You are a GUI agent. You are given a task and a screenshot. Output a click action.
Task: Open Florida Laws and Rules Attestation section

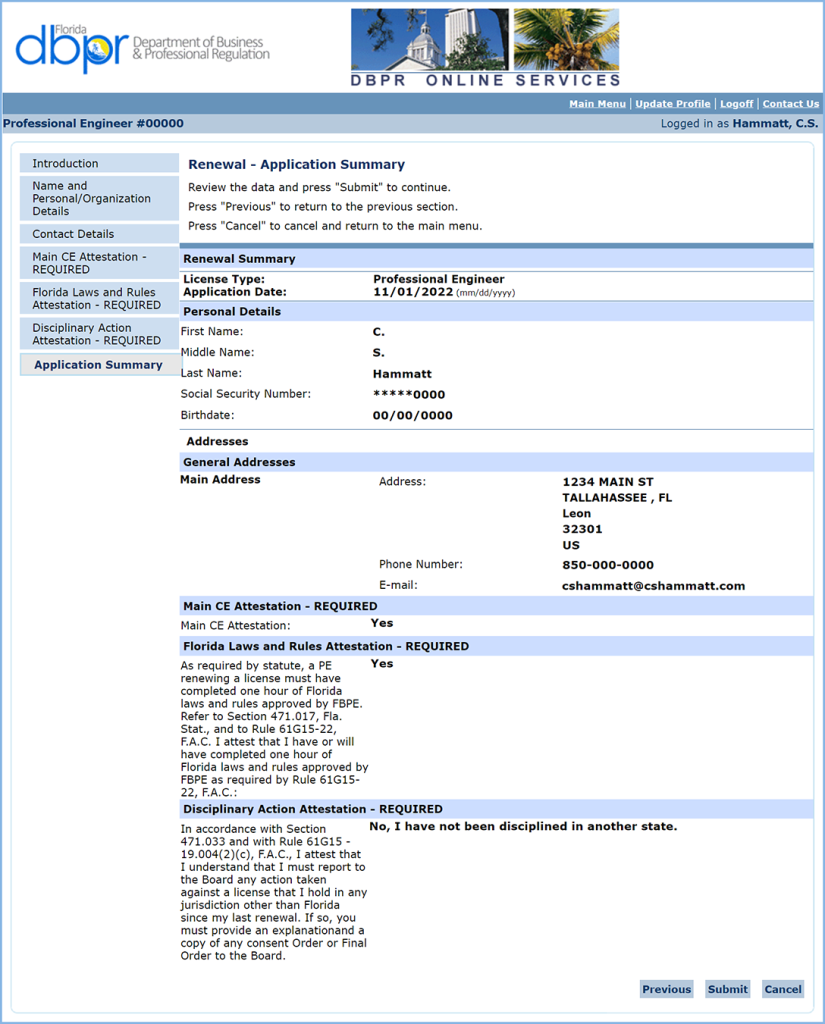(x=99, y=298)
